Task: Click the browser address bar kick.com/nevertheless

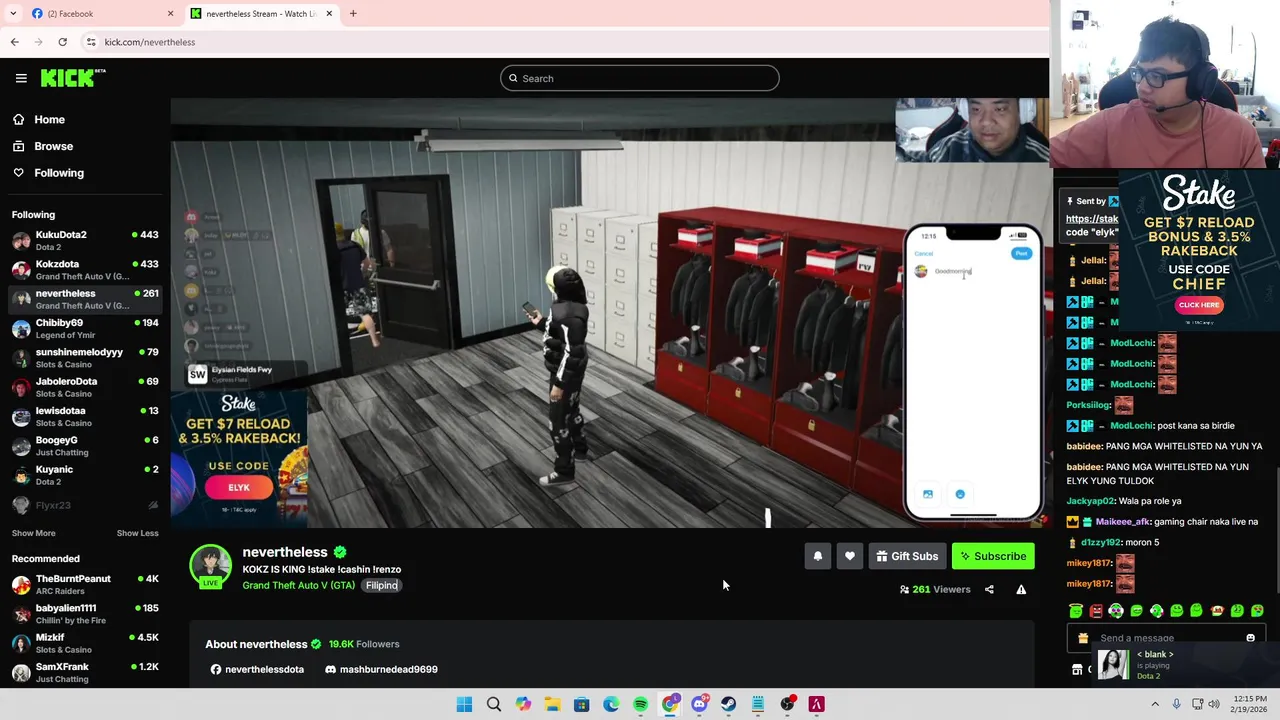Action: [150, 42]
